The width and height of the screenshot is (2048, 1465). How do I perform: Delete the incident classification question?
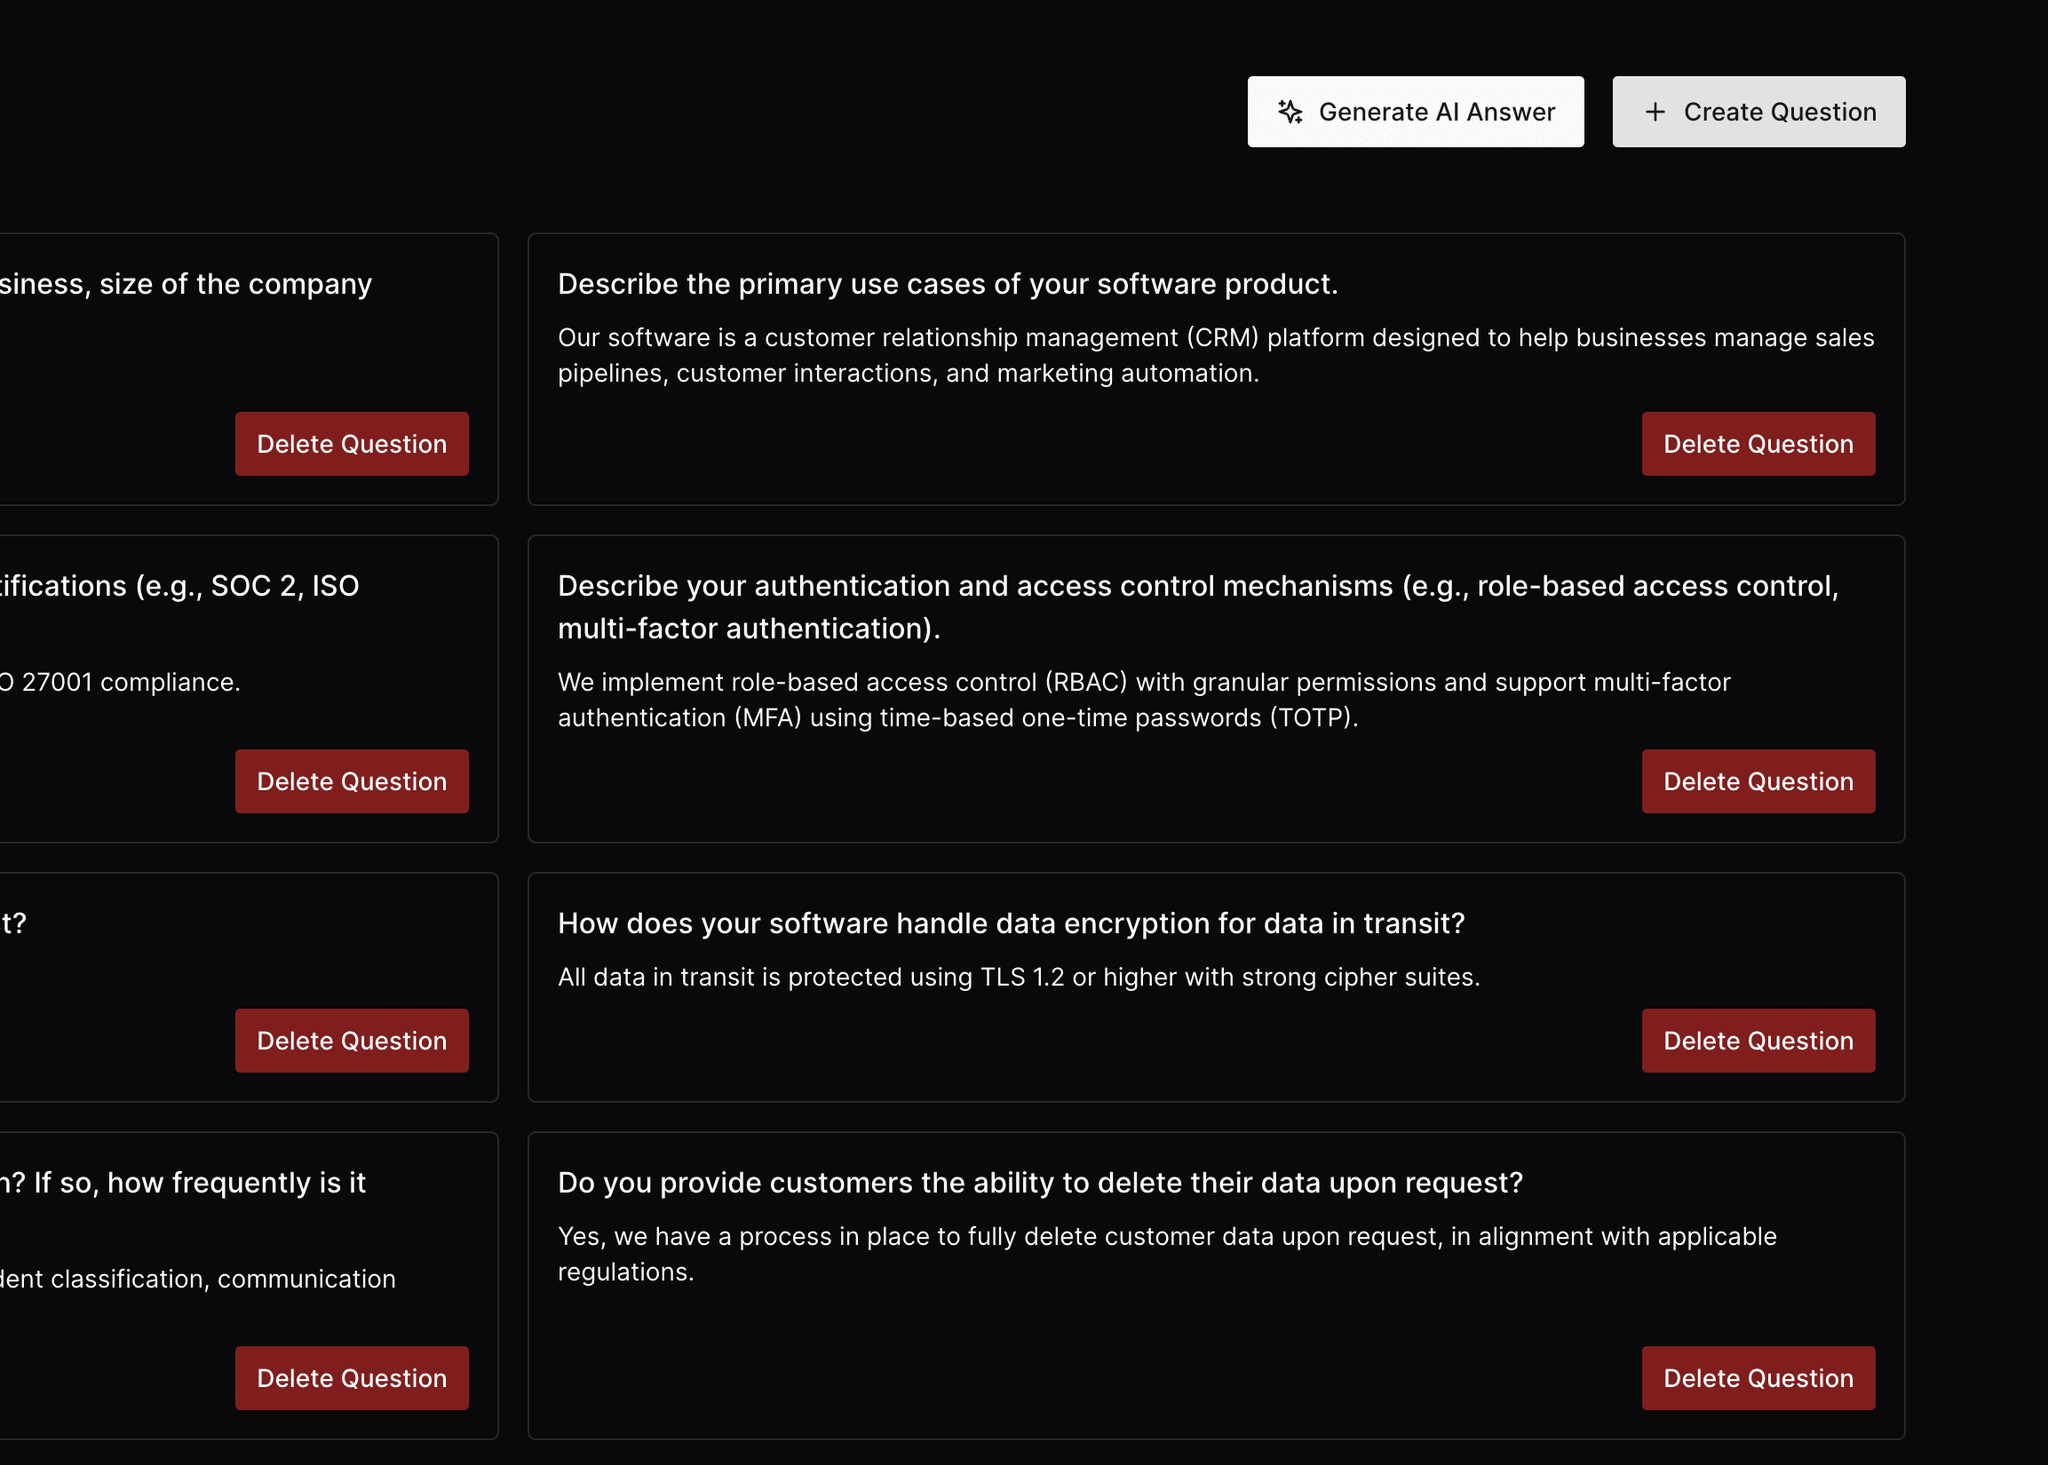pos(351,1378)
